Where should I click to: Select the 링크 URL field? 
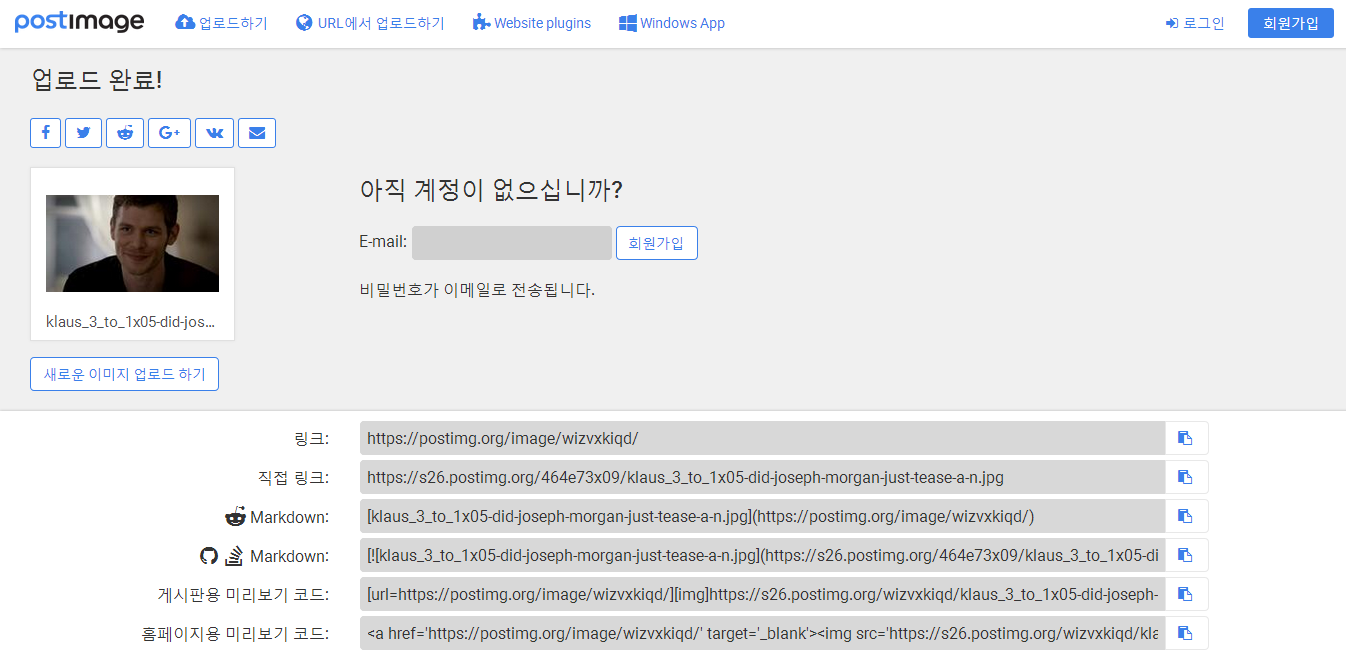(763, 438)
